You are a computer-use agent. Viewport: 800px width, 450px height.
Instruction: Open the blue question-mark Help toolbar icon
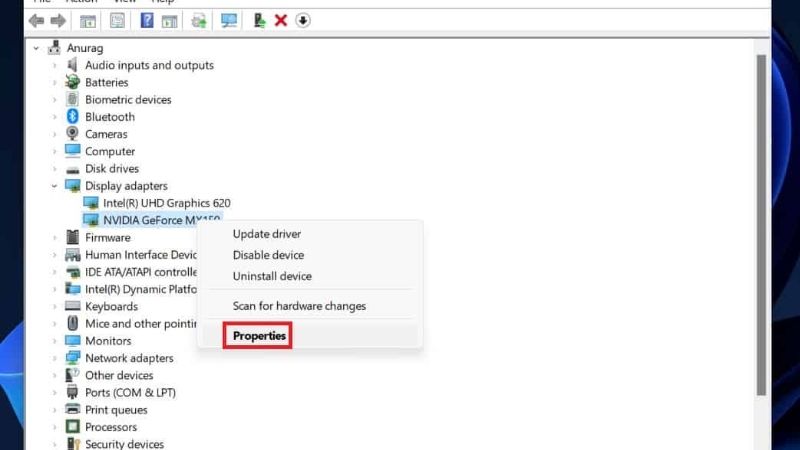click(x=147, y=20)
